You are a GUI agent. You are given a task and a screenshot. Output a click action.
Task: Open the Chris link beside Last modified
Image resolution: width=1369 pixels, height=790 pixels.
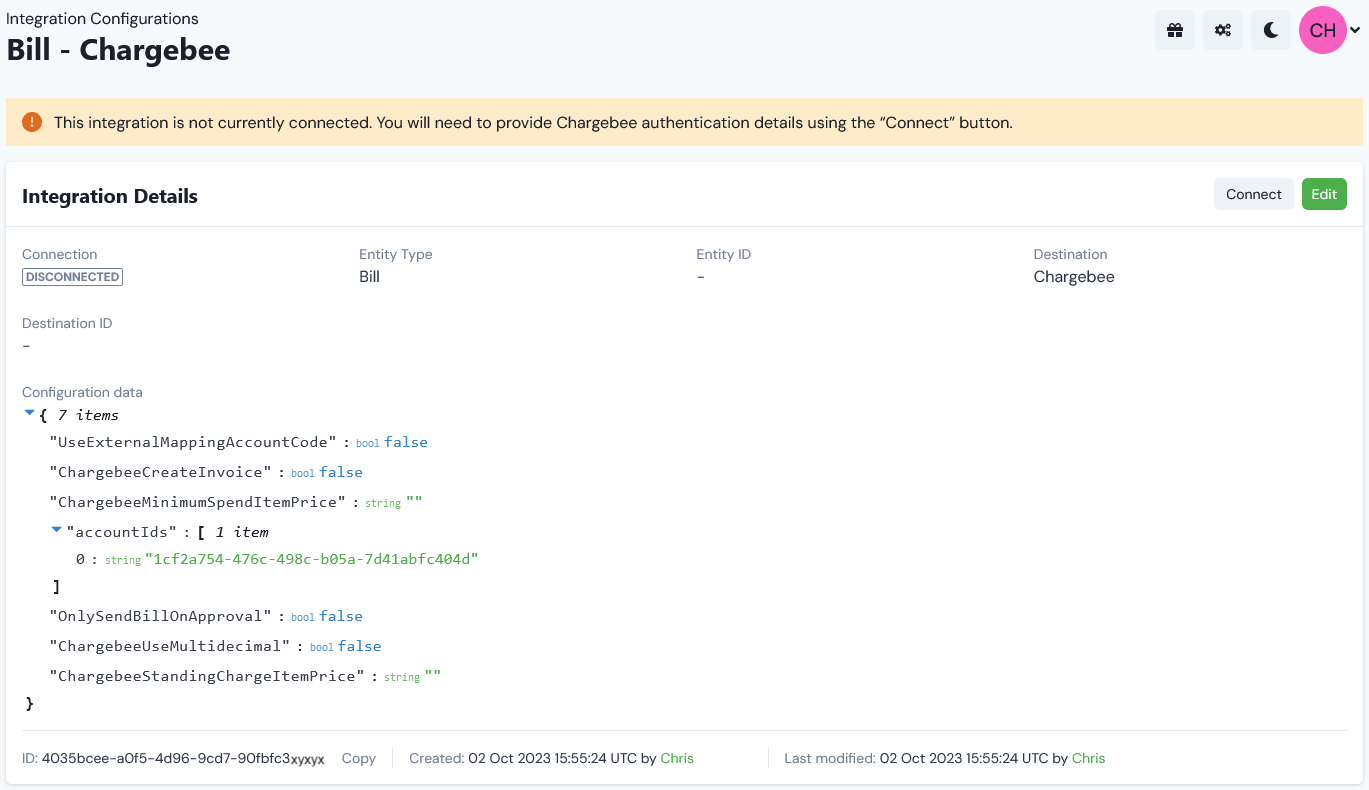1088,758
